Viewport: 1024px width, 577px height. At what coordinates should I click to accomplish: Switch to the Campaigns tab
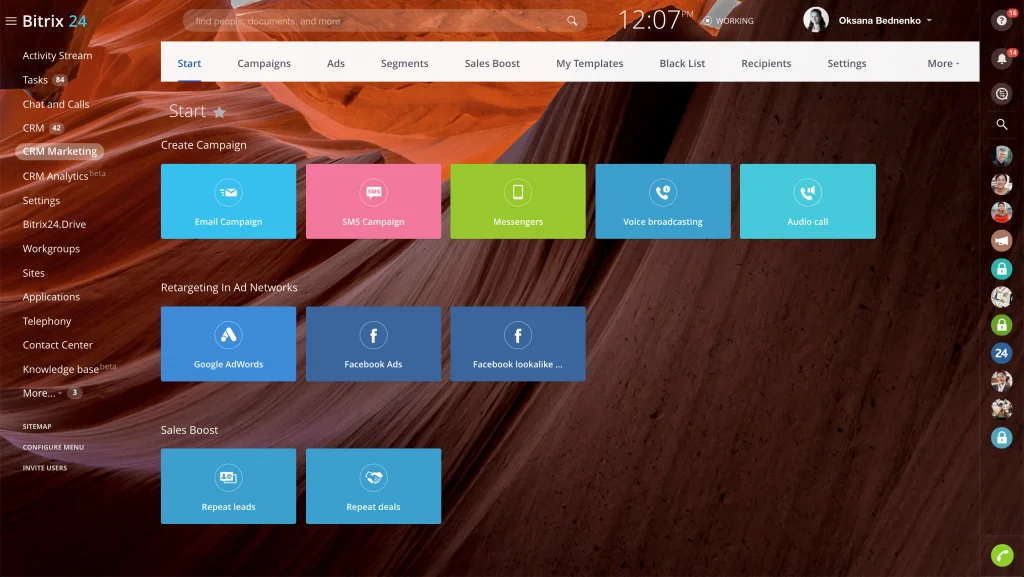point(264,63)
